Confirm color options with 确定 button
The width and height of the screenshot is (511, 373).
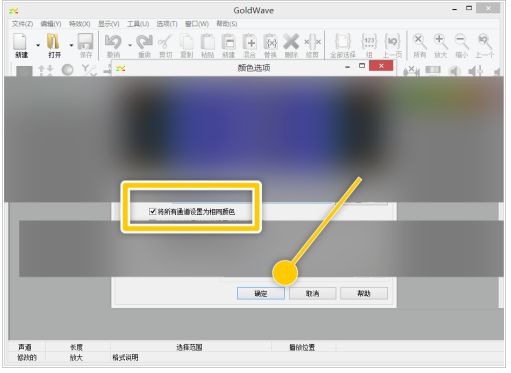pos(261,293)
